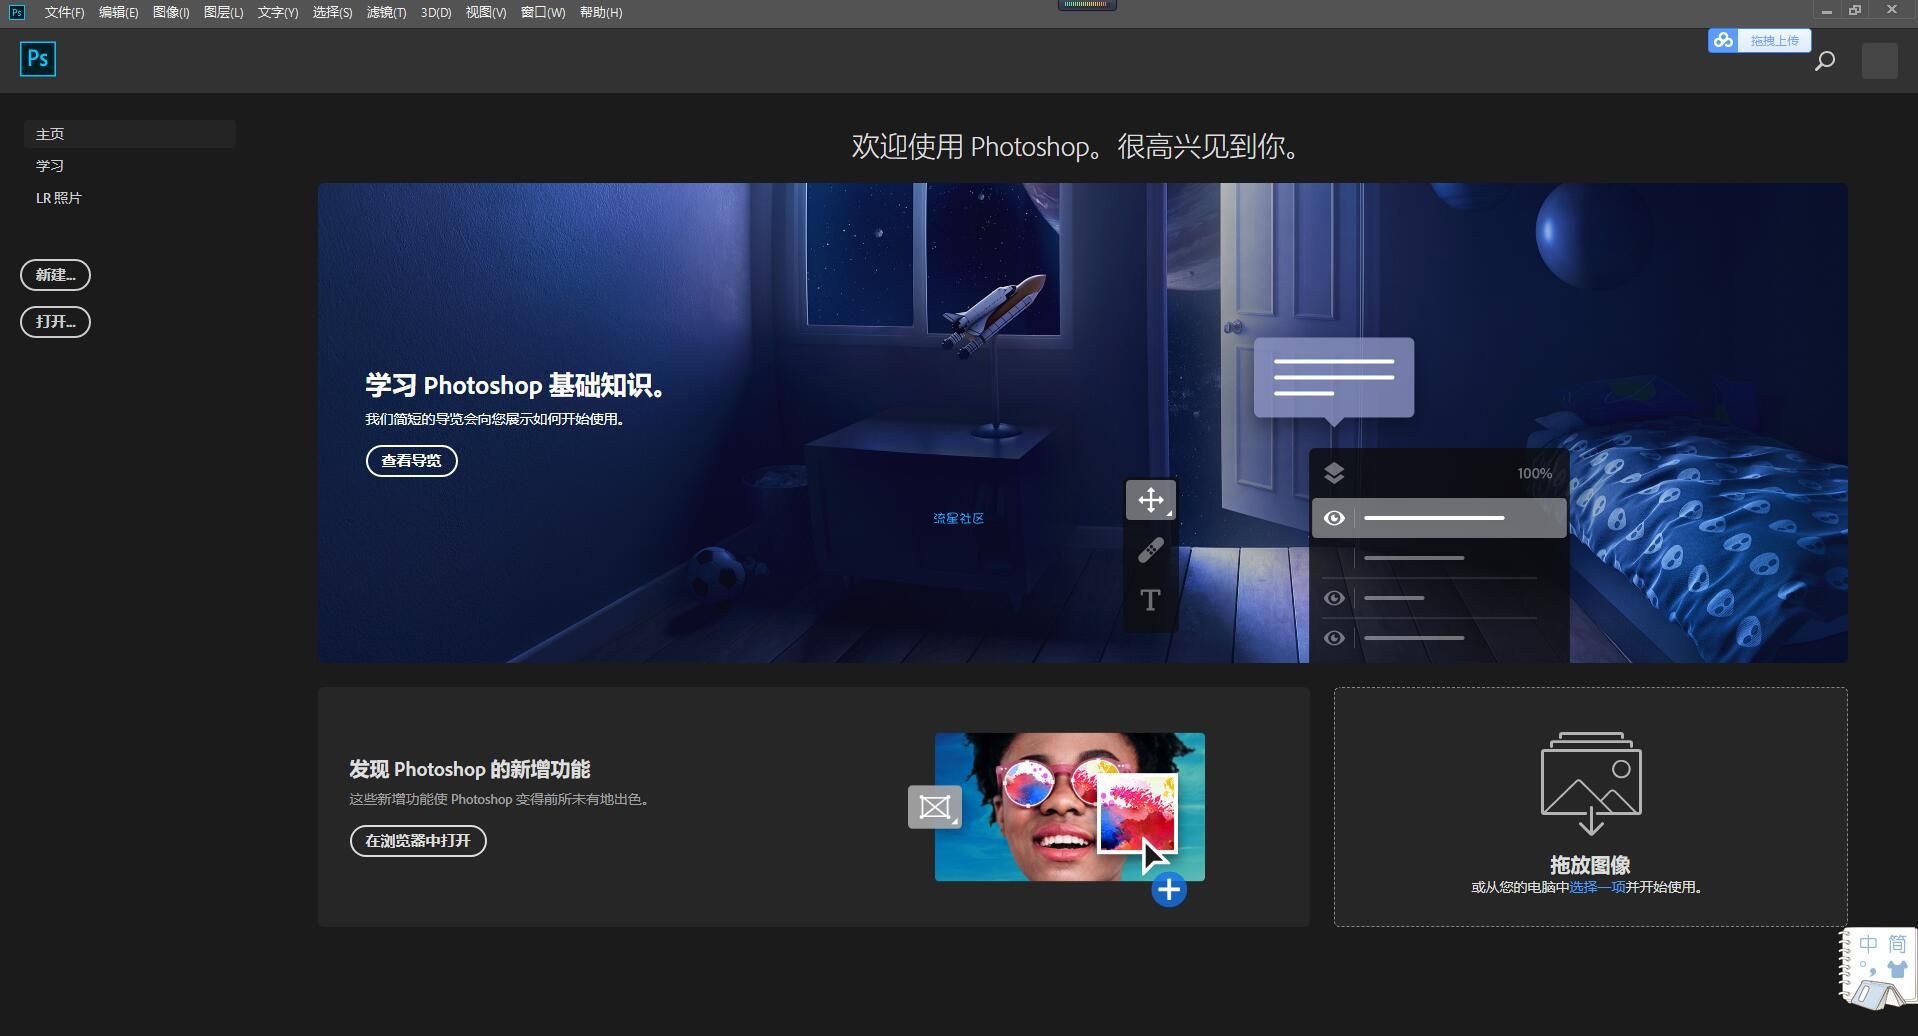
Task: Click the 学习 Photoshop 基础知识 heading
Action: pos(516,385)
